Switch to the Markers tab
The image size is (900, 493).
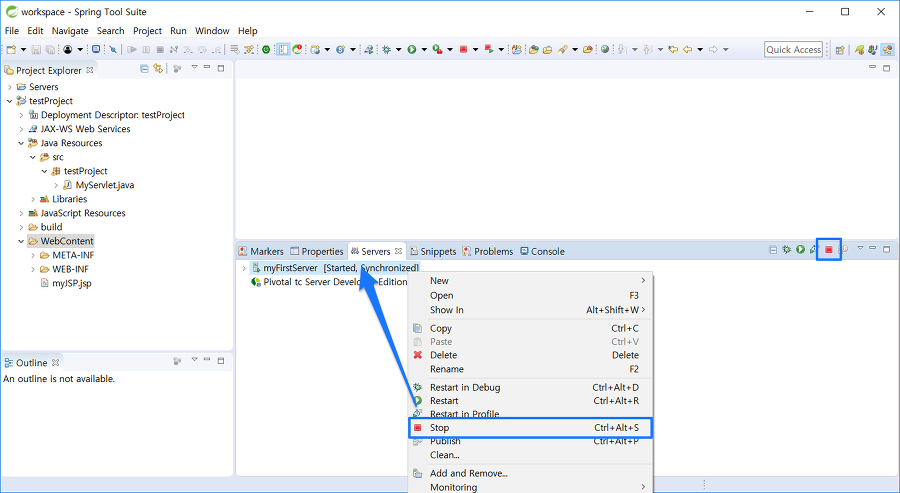tap(261, 251)
